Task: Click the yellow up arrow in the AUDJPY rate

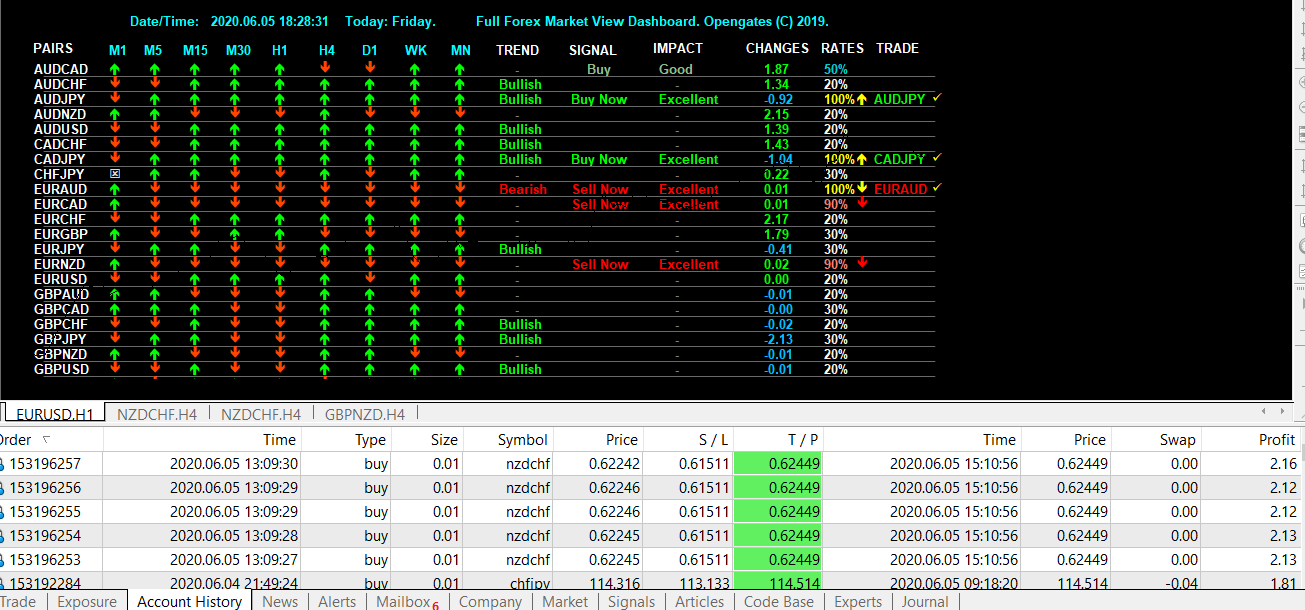Action: pyautogui.click(x=861, y=99)
